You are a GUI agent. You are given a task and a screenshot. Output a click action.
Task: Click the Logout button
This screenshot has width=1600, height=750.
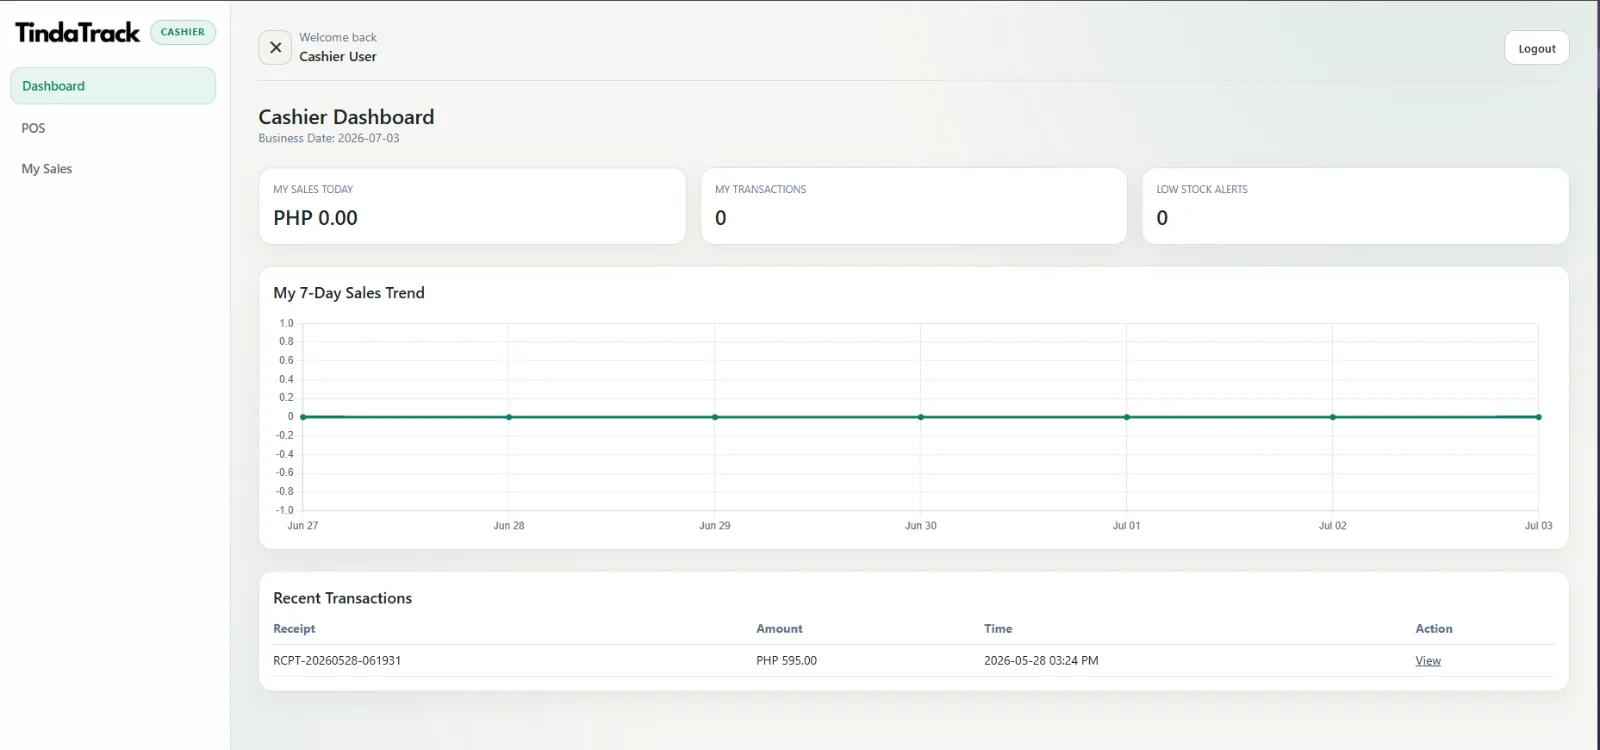(x=1536, y=48)
